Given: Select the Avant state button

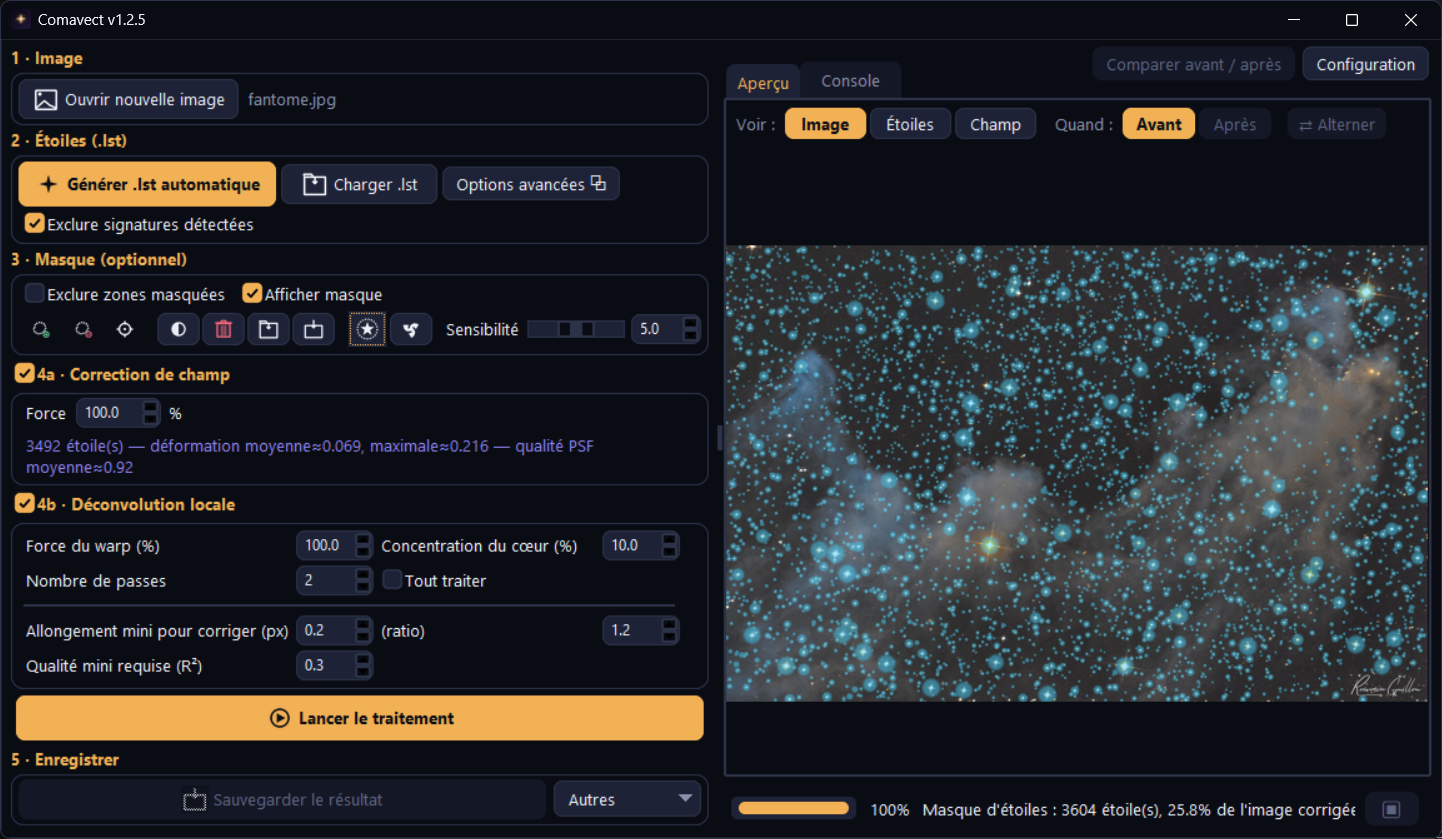Looking at the screenshot, I should [x=1159, y=124].
